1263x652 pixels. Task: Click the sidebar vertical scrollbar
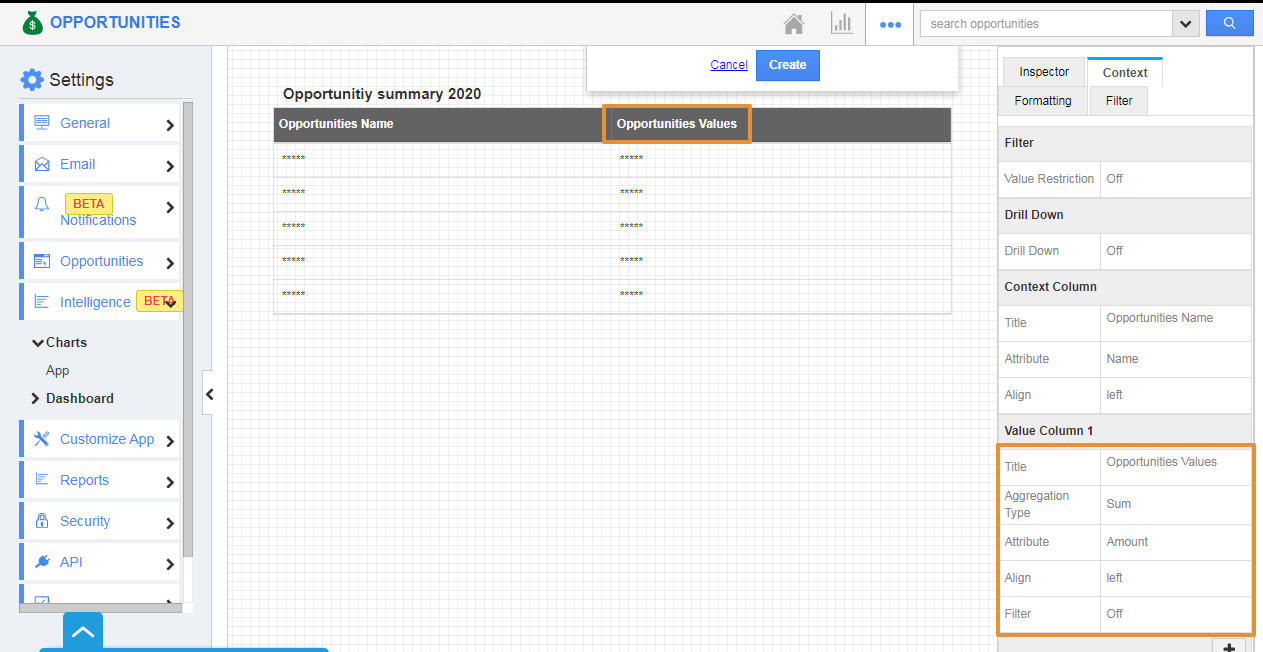click(188, 328)
